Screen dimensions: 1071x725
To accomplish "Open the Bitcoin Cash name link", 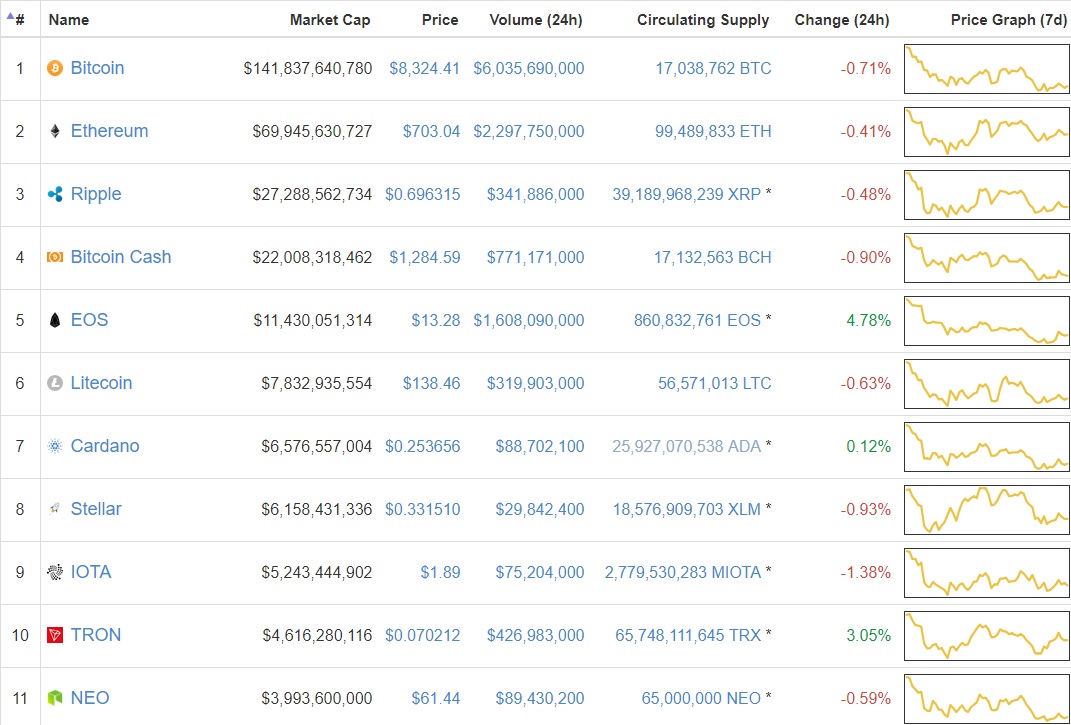I will click(121, 257).
